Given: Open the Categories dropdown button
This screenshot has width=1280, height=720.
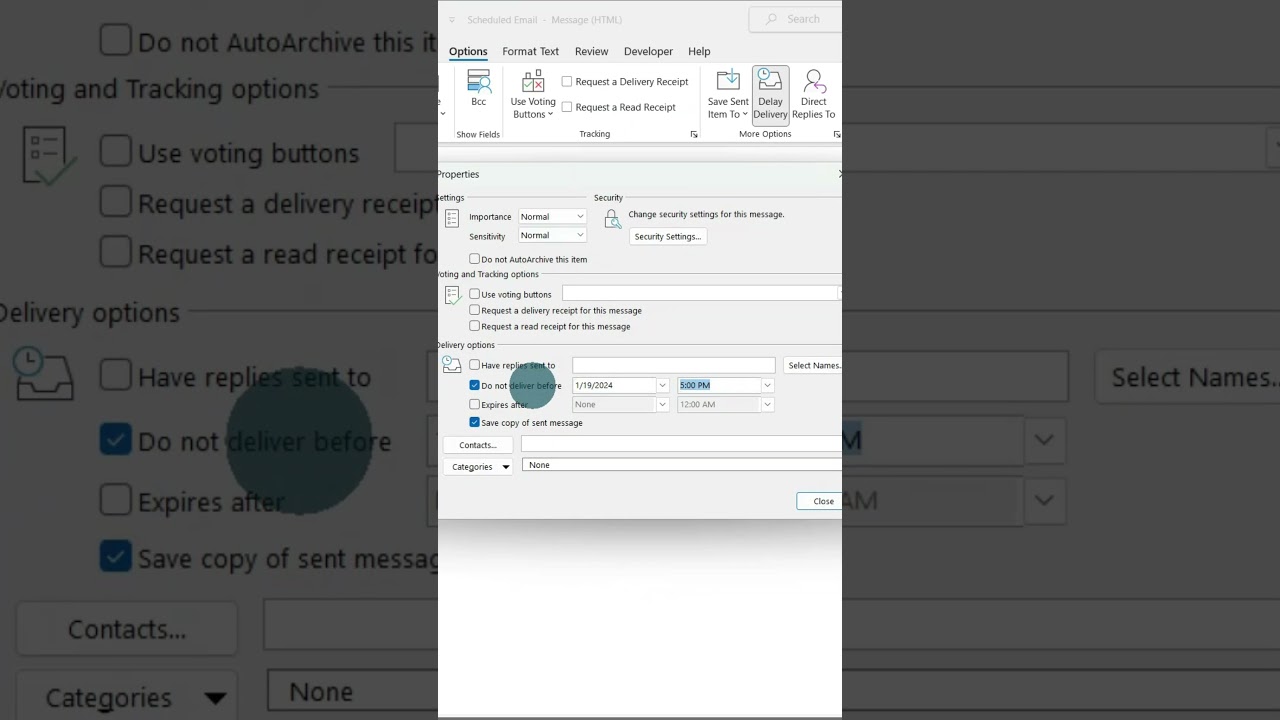Looking at the screenshot, I should [478, 467].
